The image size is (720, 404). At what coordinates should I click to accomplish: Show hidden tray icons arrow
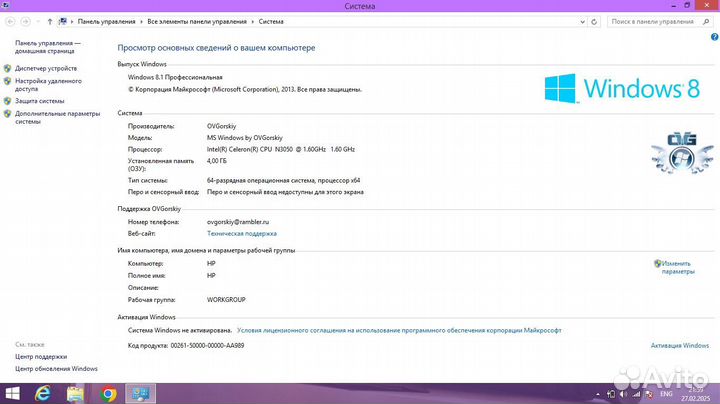tap(597, 394)
